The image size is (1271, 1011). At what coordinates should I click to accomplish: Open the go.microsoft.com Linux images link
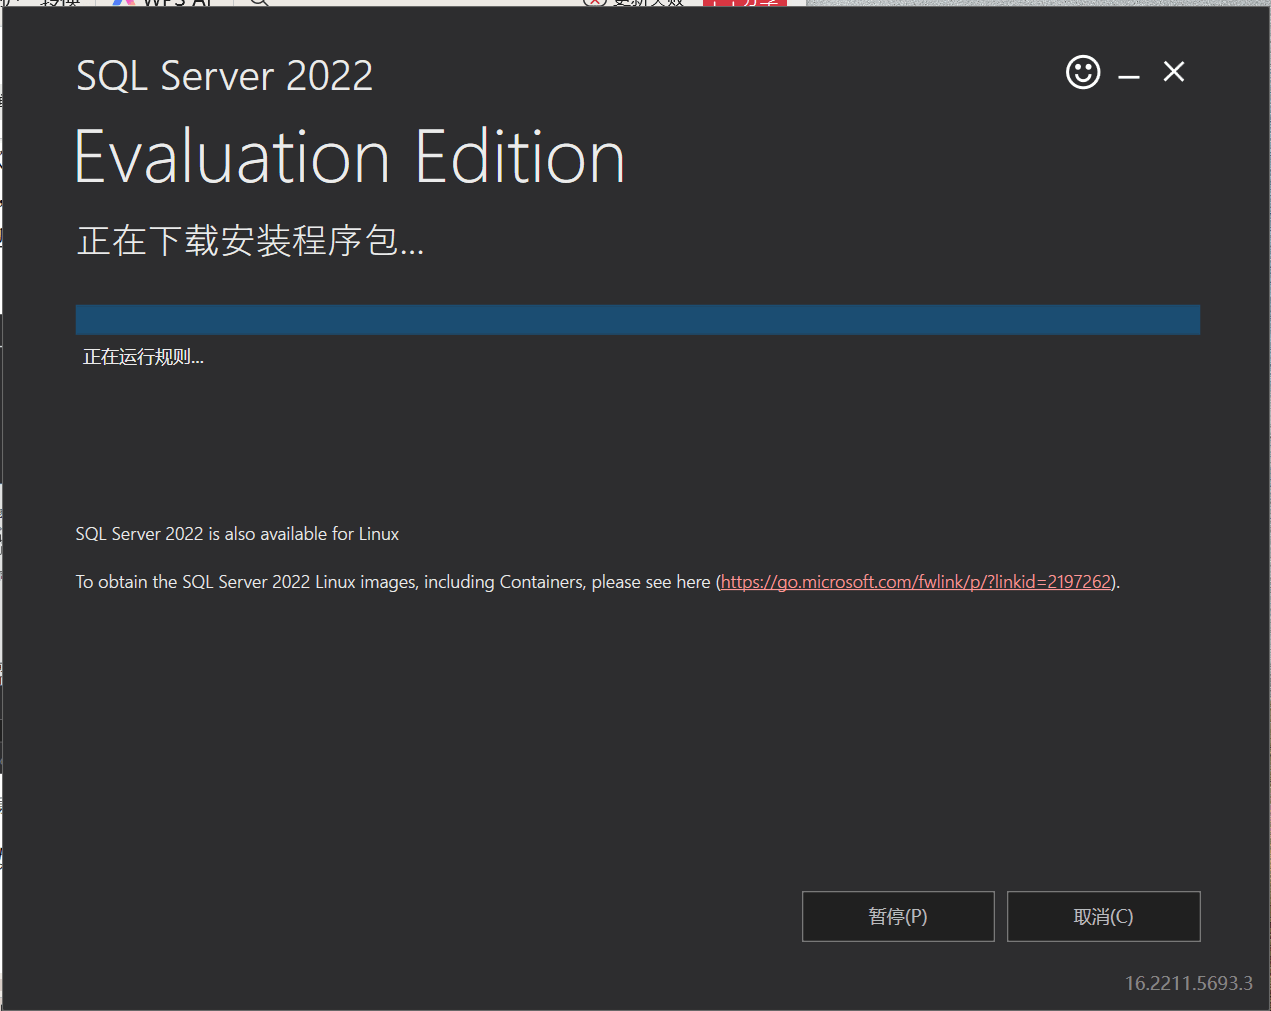point(916,582)
